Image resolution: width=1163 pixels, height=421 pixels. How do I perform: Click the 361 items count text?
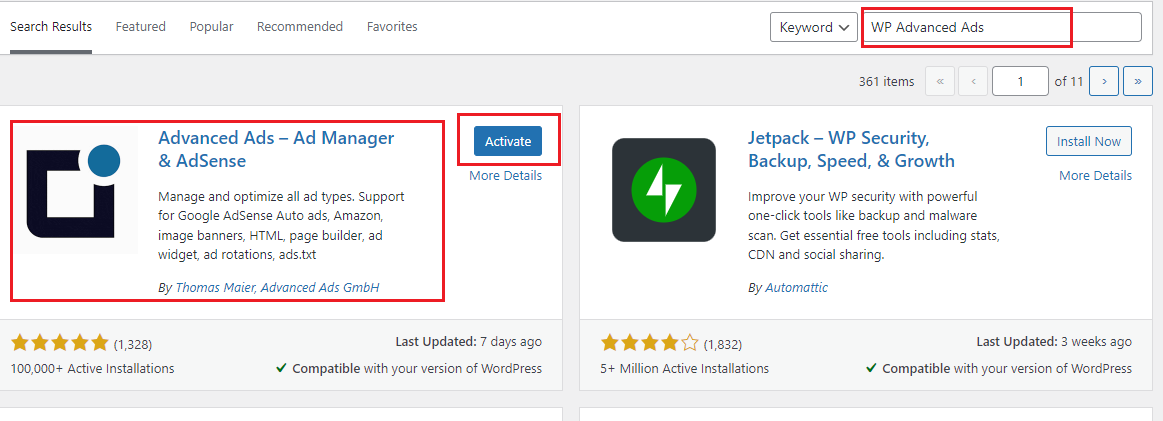886,82
